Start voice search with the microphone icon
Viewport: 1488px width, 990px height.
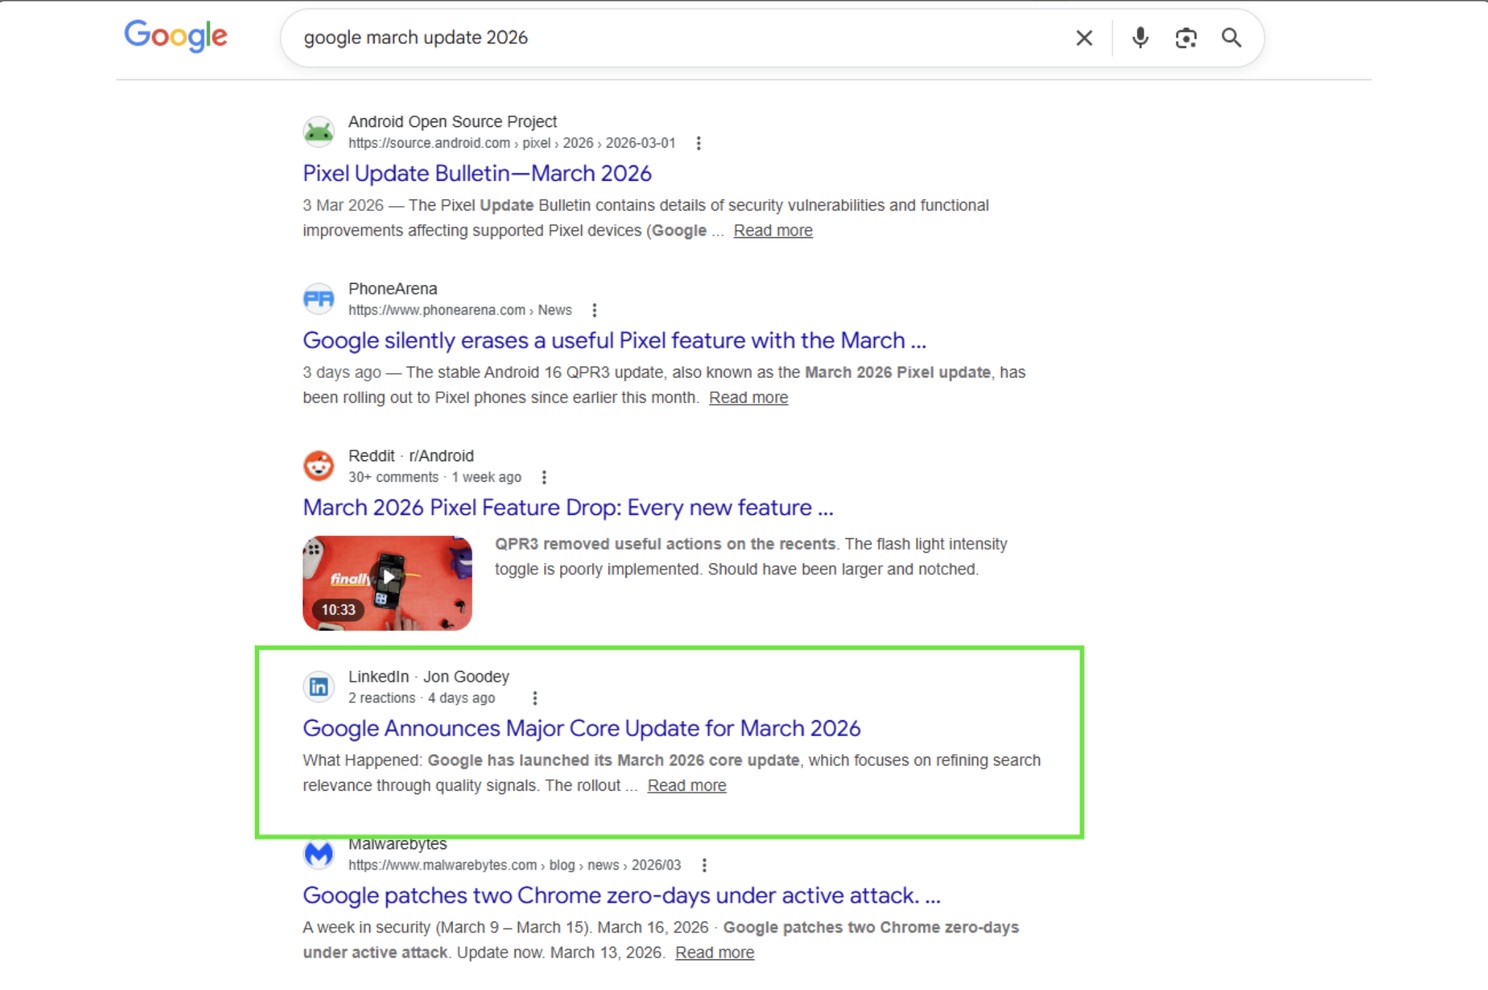tap(1139, 37)
